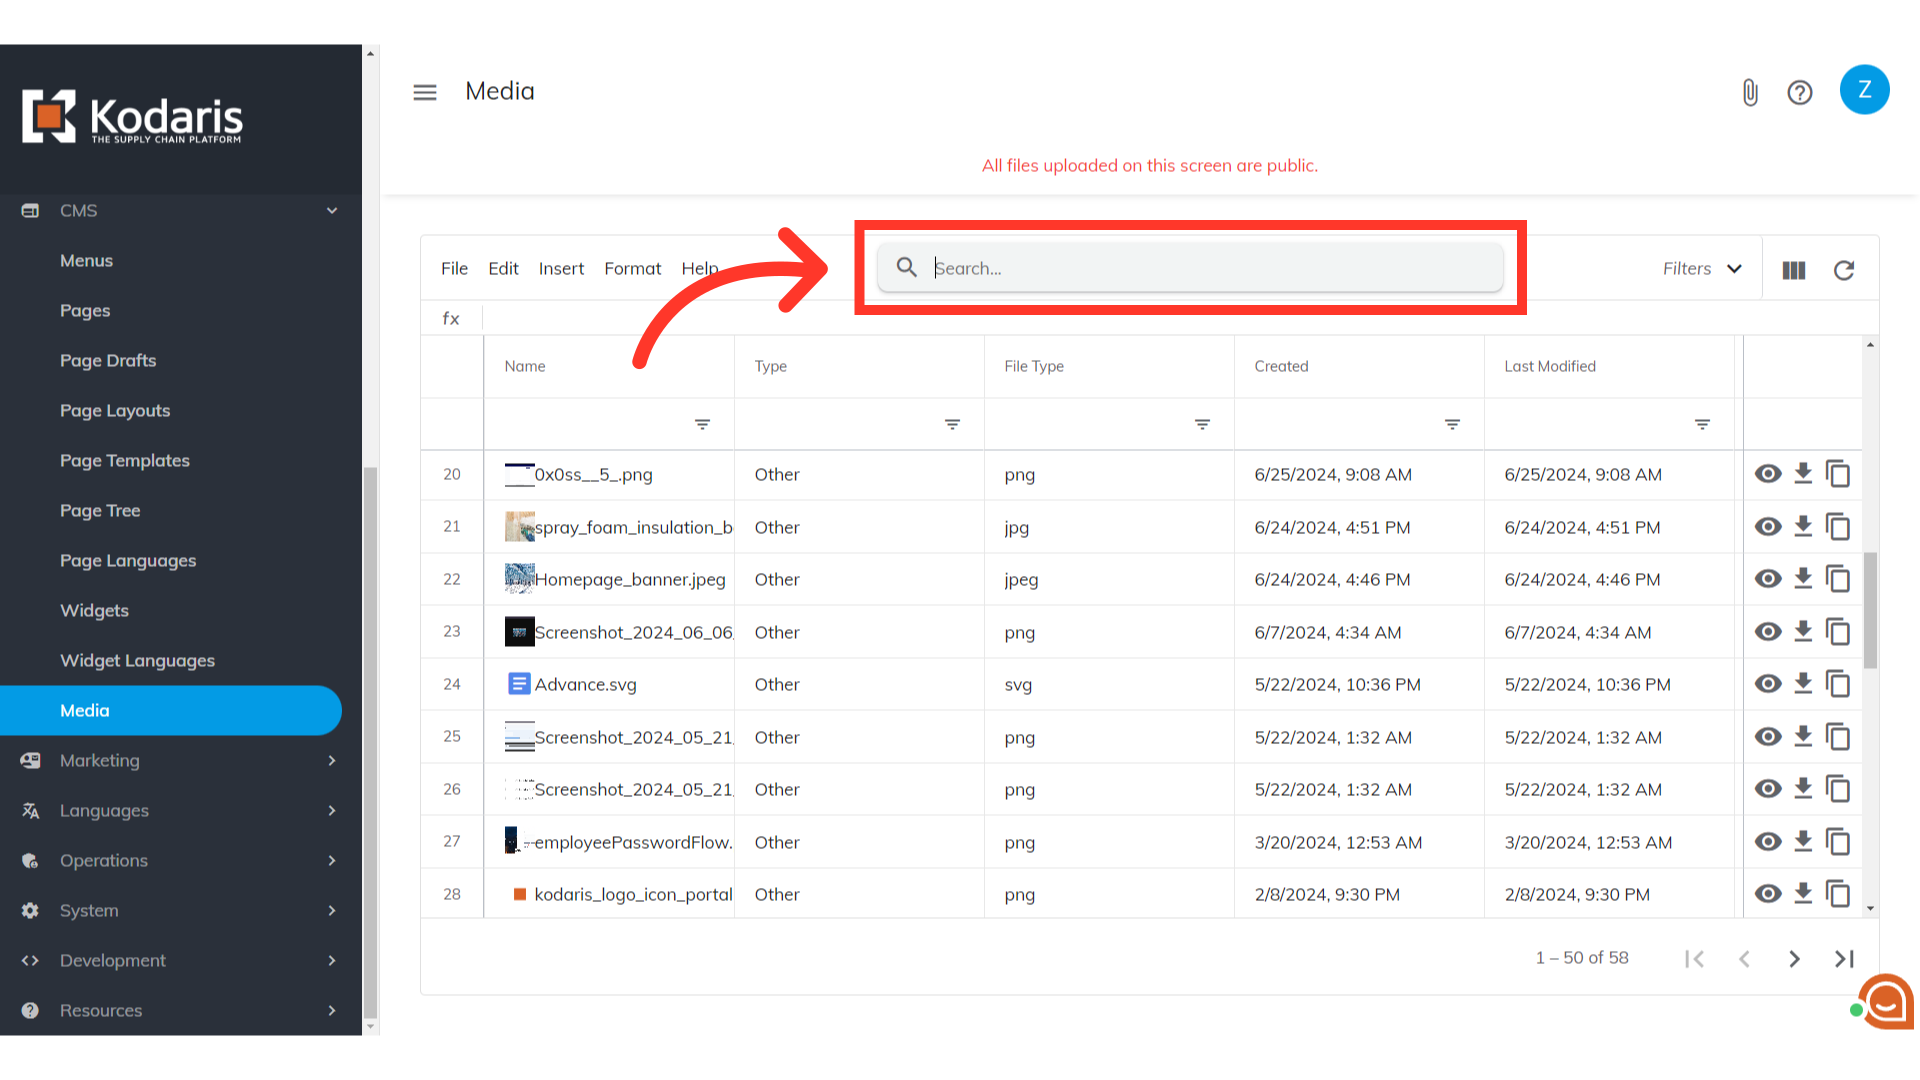Open the chat support bubble

click(1886, 1002)
